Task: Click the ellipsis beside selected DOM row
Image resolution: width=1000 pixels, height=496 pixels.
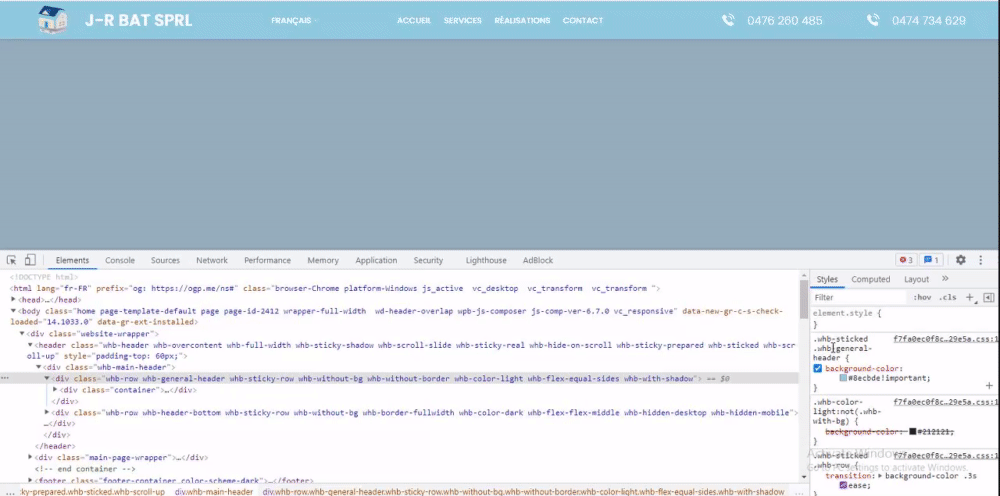Action: pyautogui.click(x=5, y=378)
